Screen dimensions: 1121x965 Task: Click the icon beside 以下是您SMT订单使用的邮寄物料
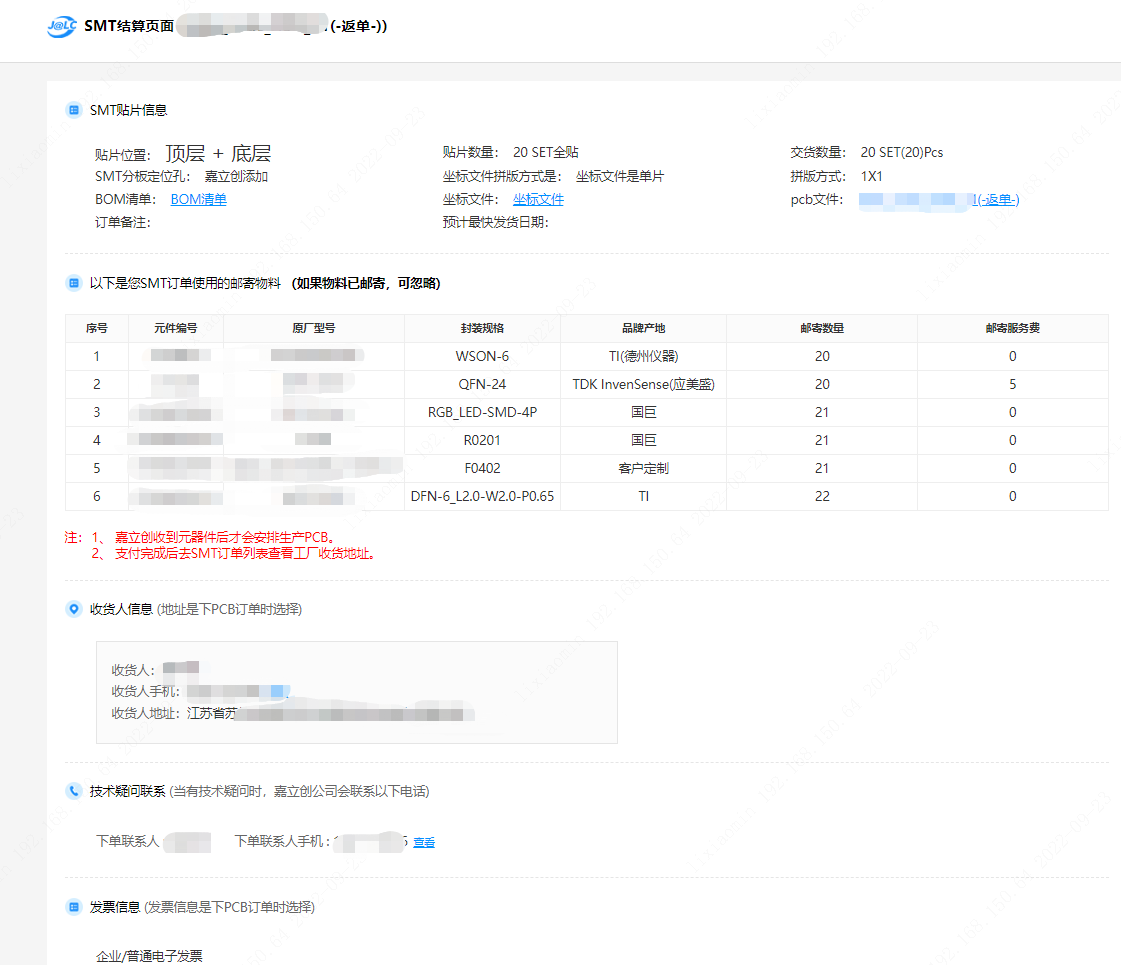click(x=73, y=283)
